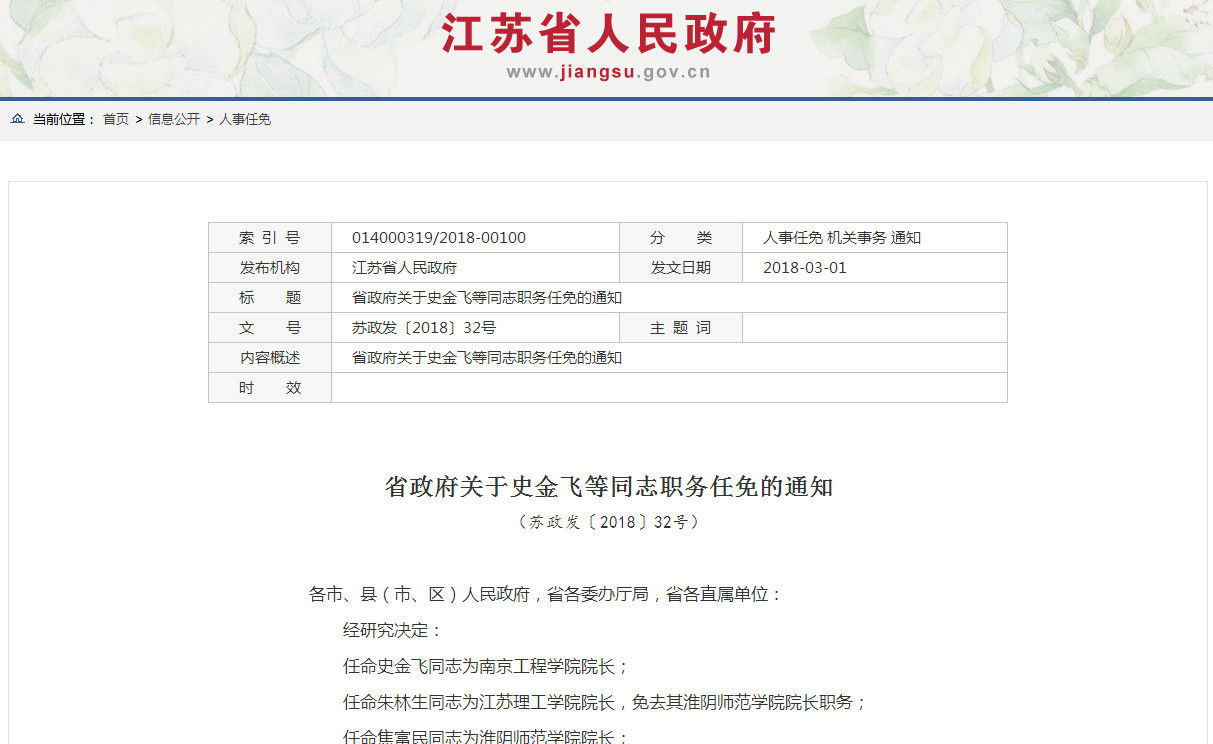
Task: Select document number 苏政发〔2018〕32号 in table
Action: (424, 328)
